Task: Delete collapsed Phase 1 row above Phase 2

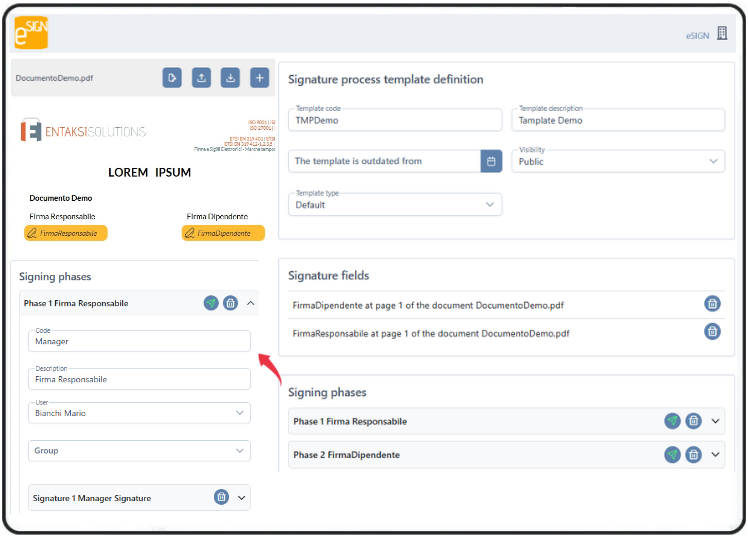Action: click(x=694, y=421)
